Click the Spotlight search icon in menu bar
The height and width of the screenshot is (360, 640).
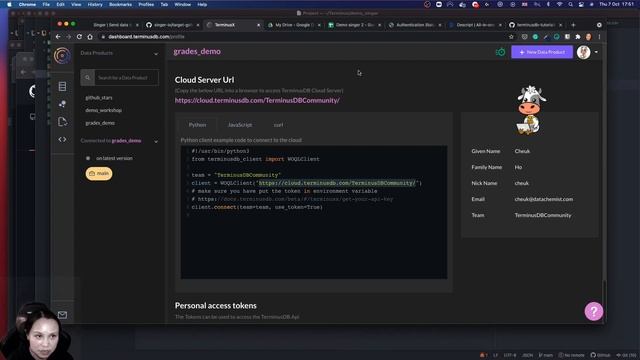(x=570, y=4)
